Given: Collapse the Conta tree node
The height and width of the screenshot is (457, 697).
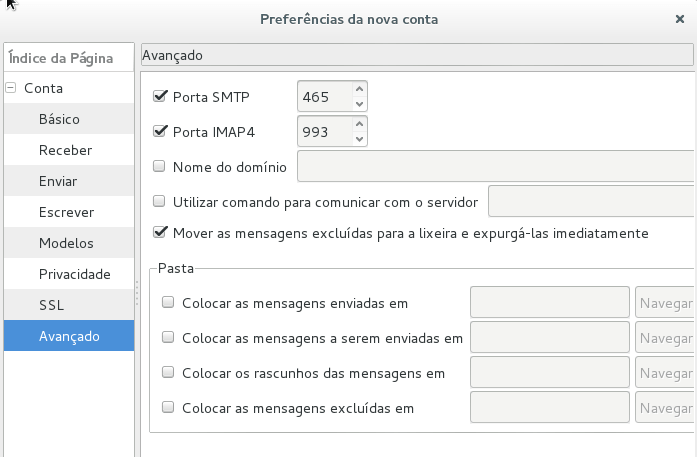Looking at the screenshot, I should pyautogui.click(x=11, y=88).
